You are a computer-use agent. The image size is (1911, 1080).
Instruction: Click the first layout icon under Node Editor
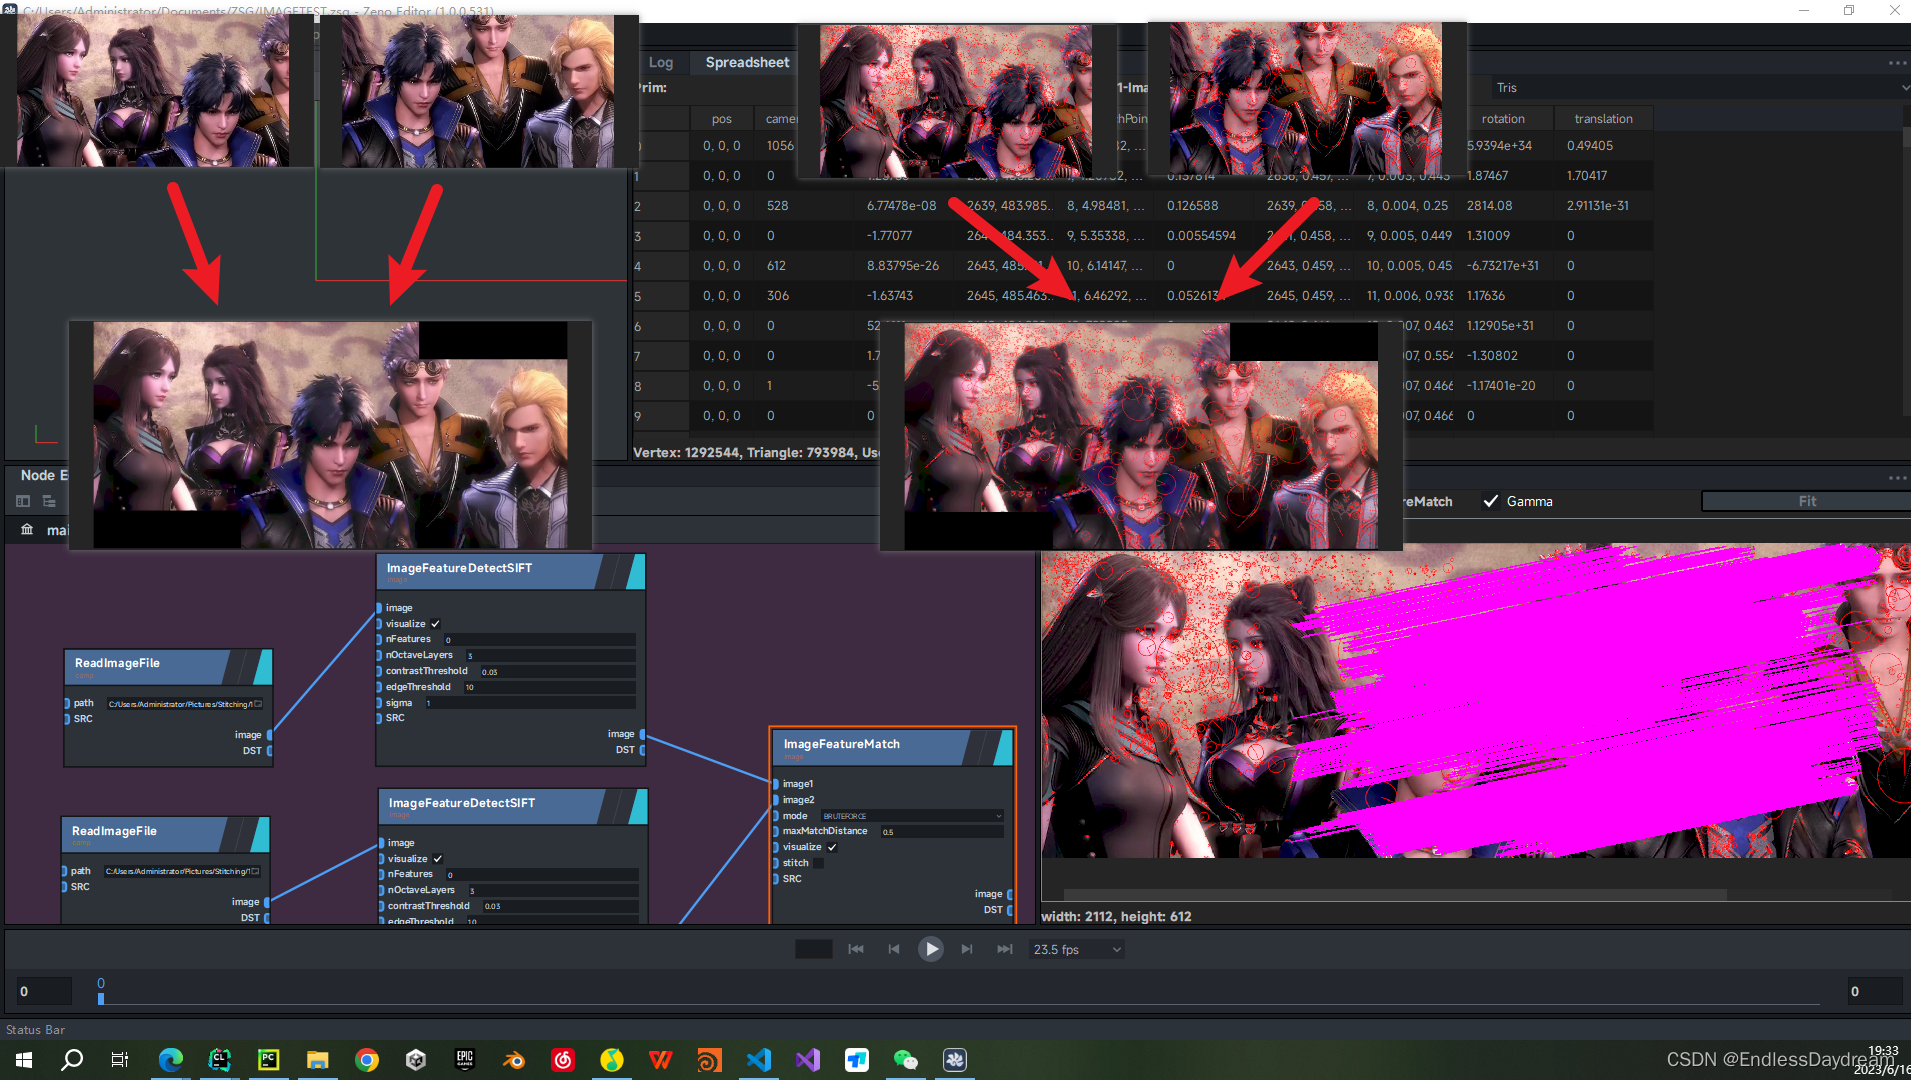click(x=23, y=501)
